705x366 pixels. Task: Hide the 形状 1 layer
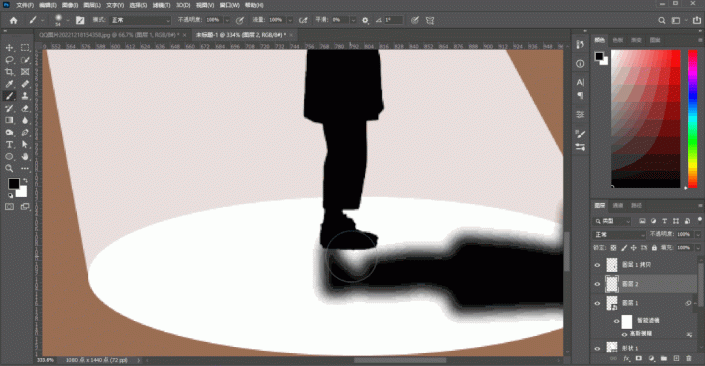(x=597, y=348)
